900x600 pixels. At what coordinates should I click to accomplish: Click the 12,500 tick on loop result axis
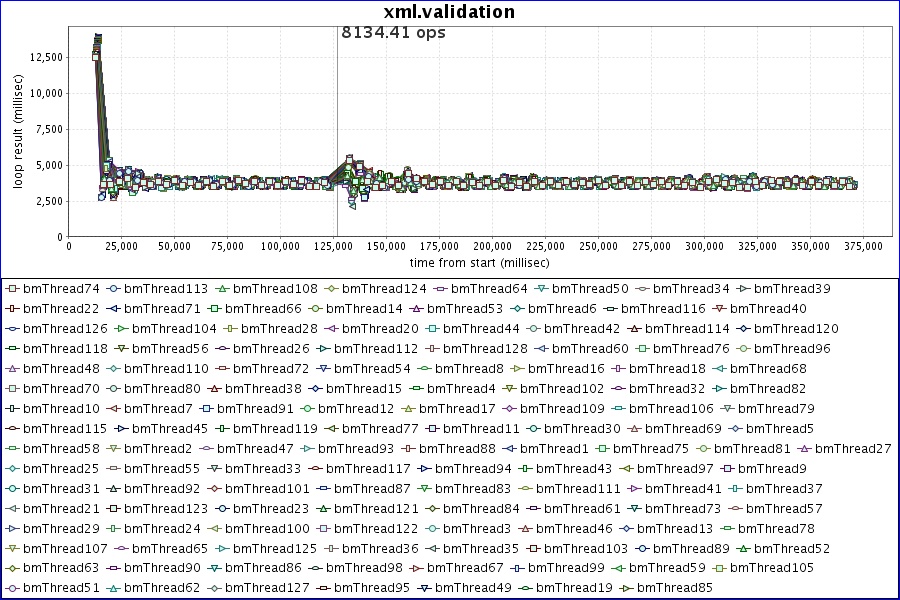click(x=44, y=57)
